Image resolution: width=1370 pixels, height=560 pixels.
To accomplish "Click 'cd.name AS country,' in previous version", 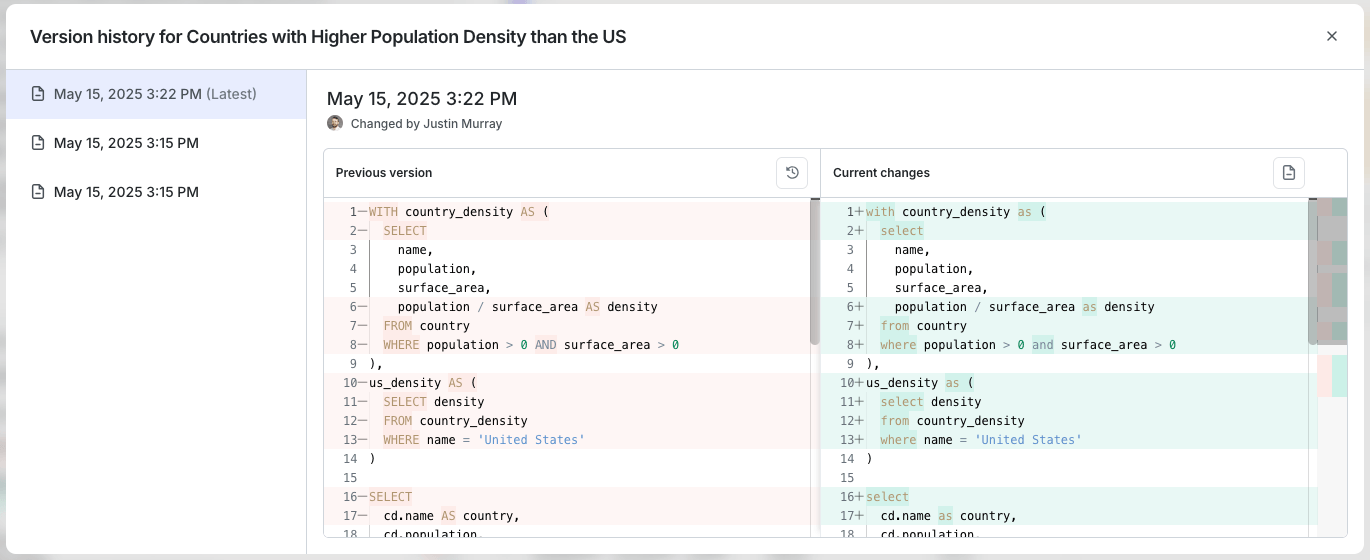I will point(451,516).
